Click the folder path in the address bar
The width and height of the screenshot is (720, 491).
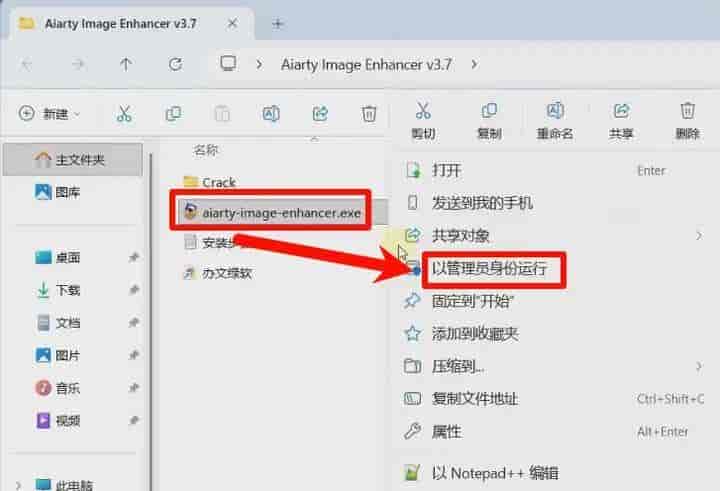[x=366, y=64]
